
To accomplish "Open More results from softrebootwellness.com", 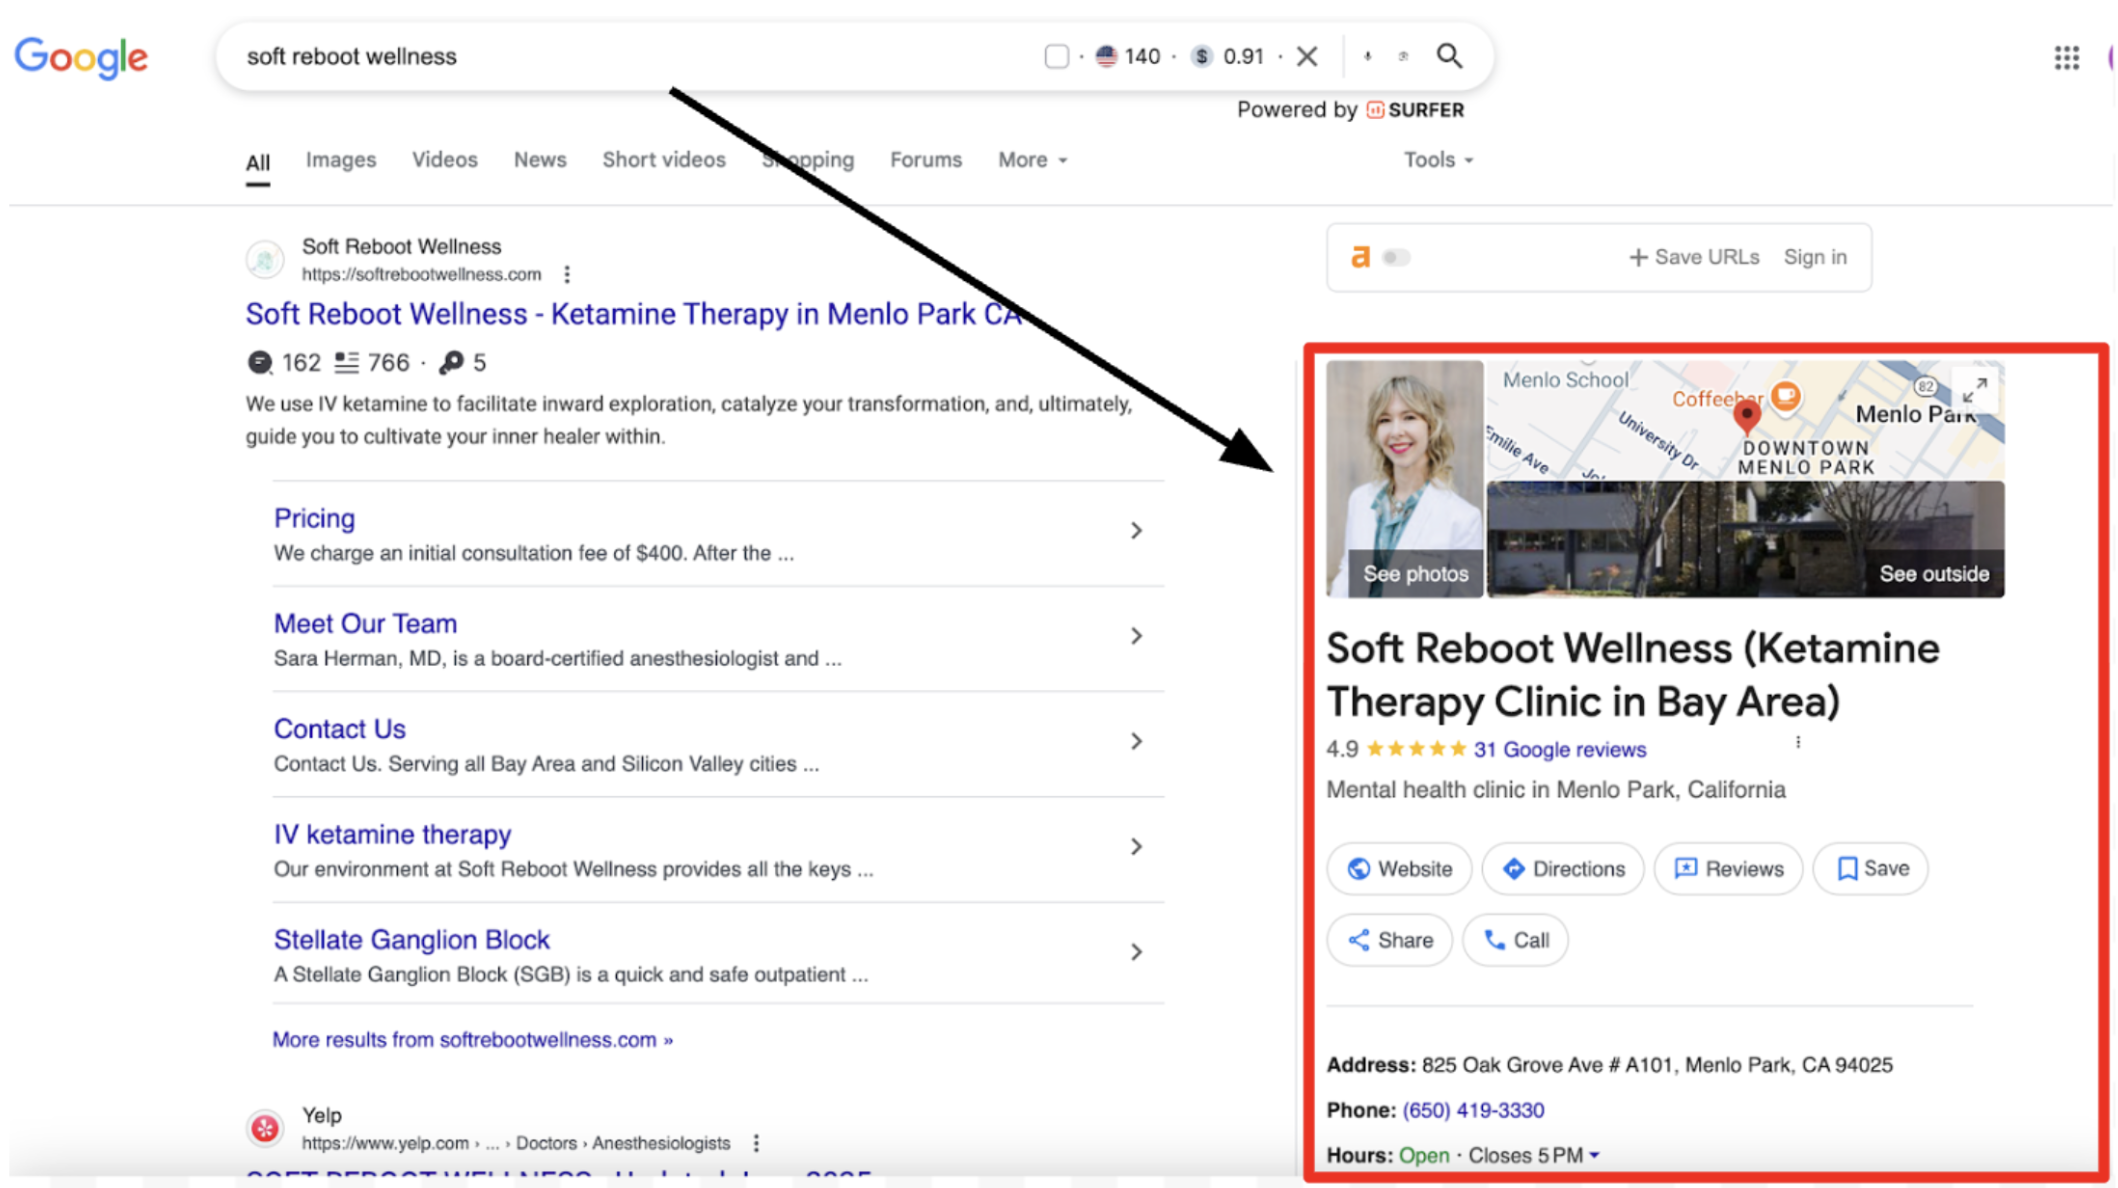I will tap(472, 1040).
